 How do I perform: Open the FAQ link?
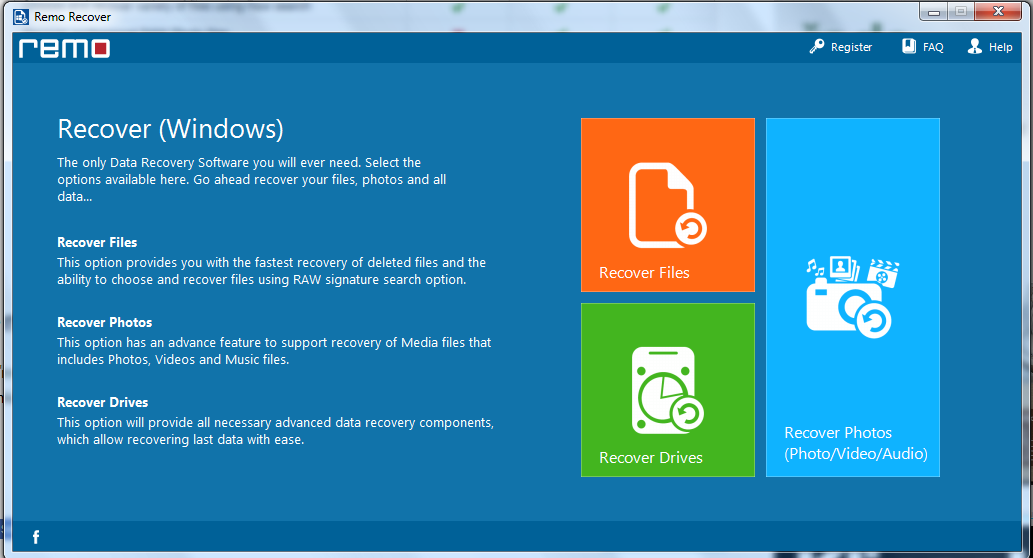point(933,47)
